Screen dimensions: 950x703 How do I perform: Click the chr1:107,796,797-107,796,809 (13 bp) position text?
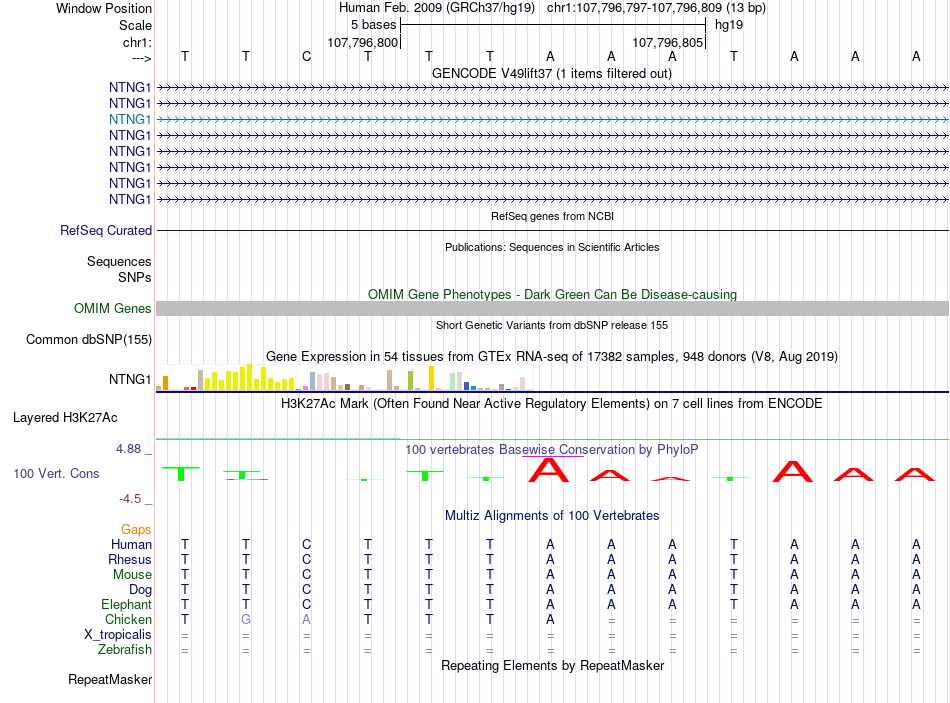point(656,8)
